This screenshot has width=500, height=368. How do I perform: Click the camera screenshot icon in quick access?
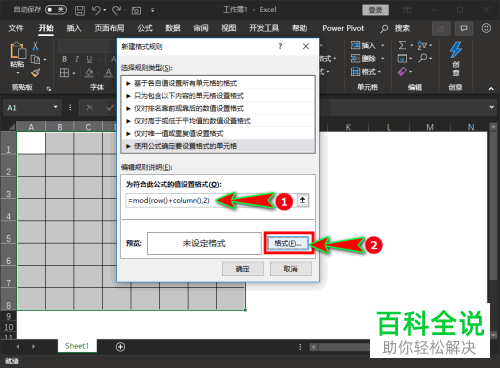pyautogui.click(x=136, y=11)
